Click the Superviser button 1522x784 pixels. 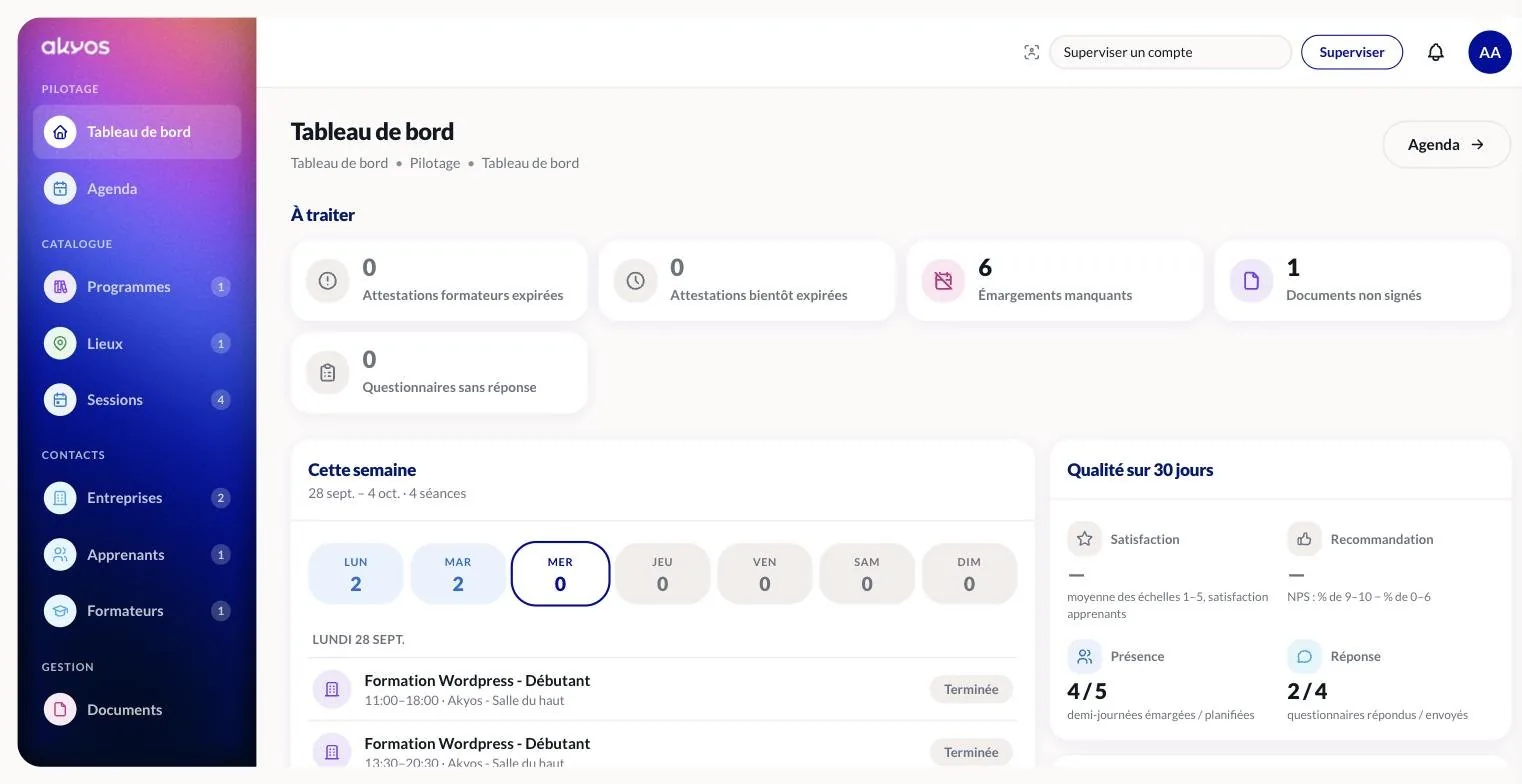pyautogui.click(x=1352, y=52)
